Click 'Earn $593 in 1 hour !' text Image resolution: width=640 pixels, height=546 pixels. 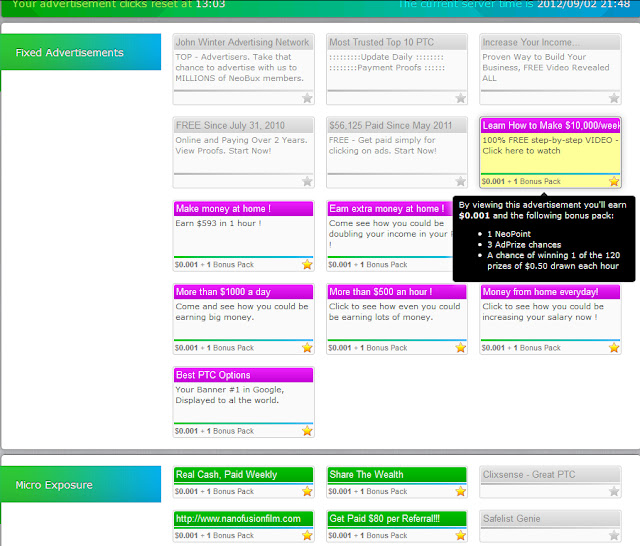coord(218,223)
